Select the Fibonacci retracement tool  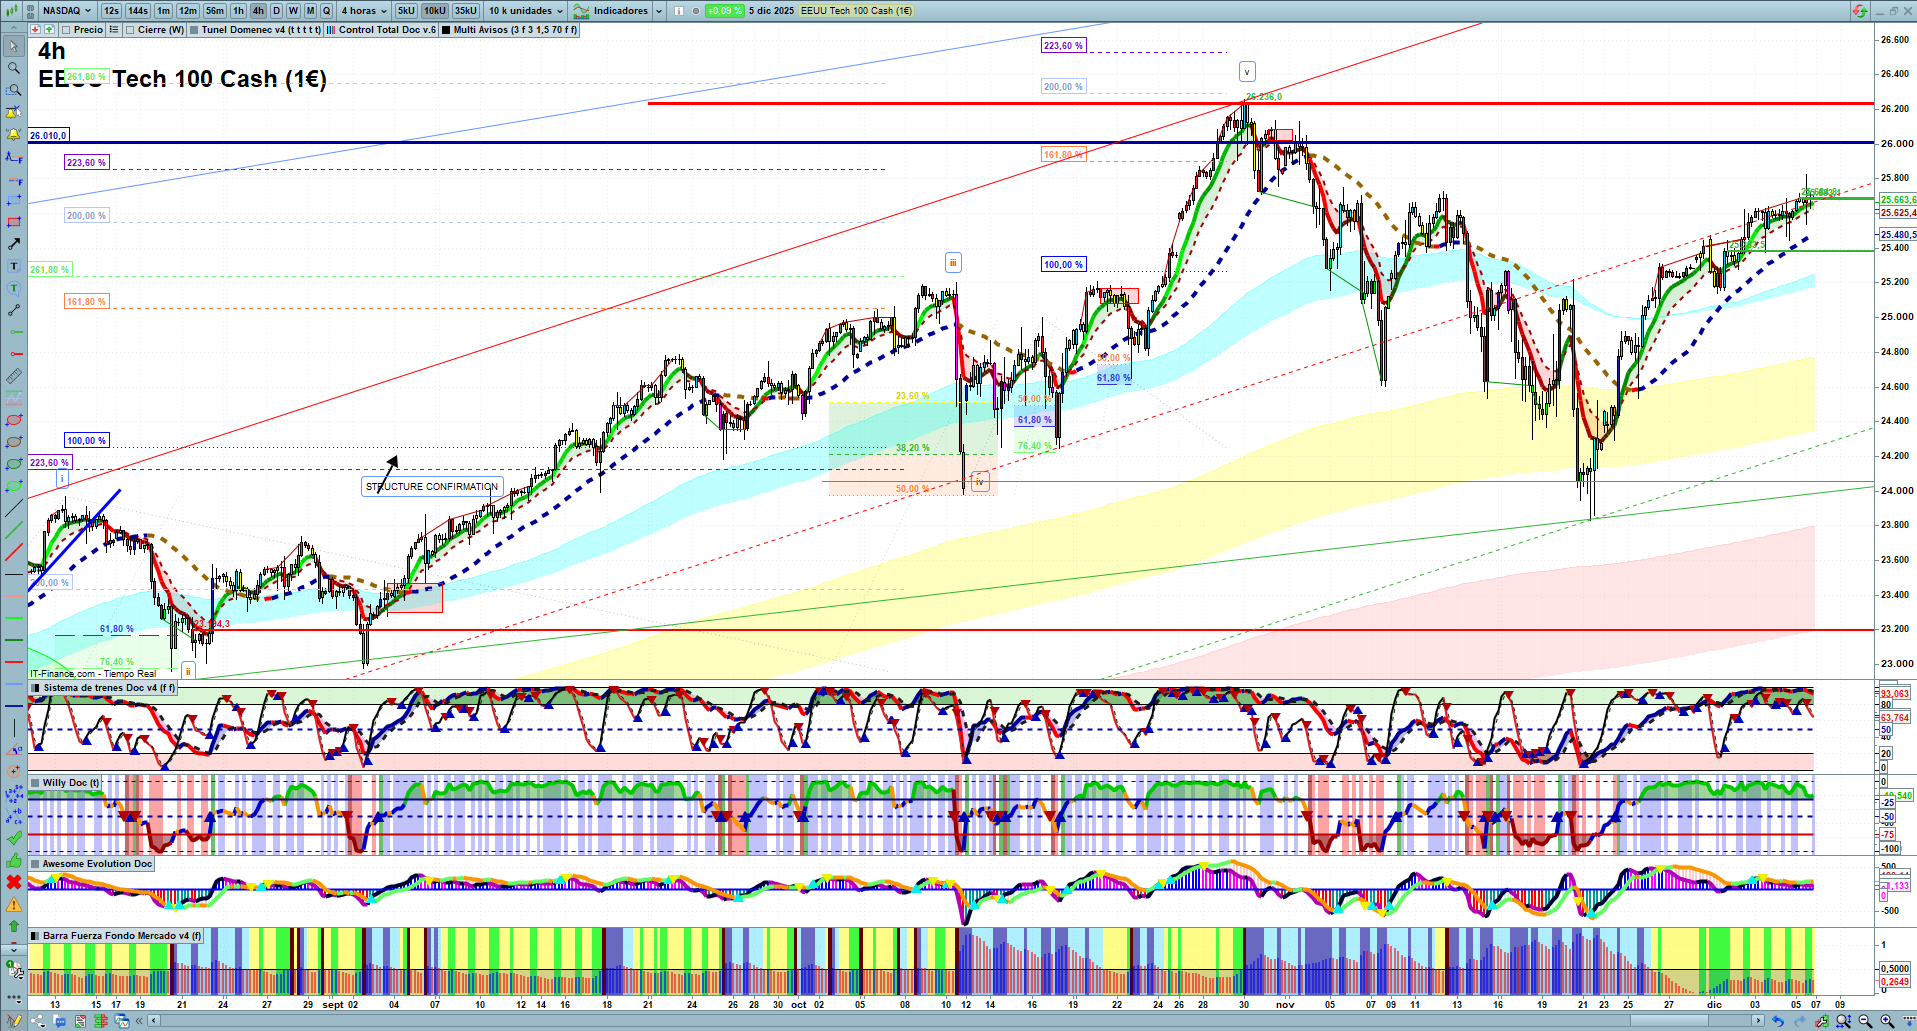pyautogui.click(x=14, y=156)
